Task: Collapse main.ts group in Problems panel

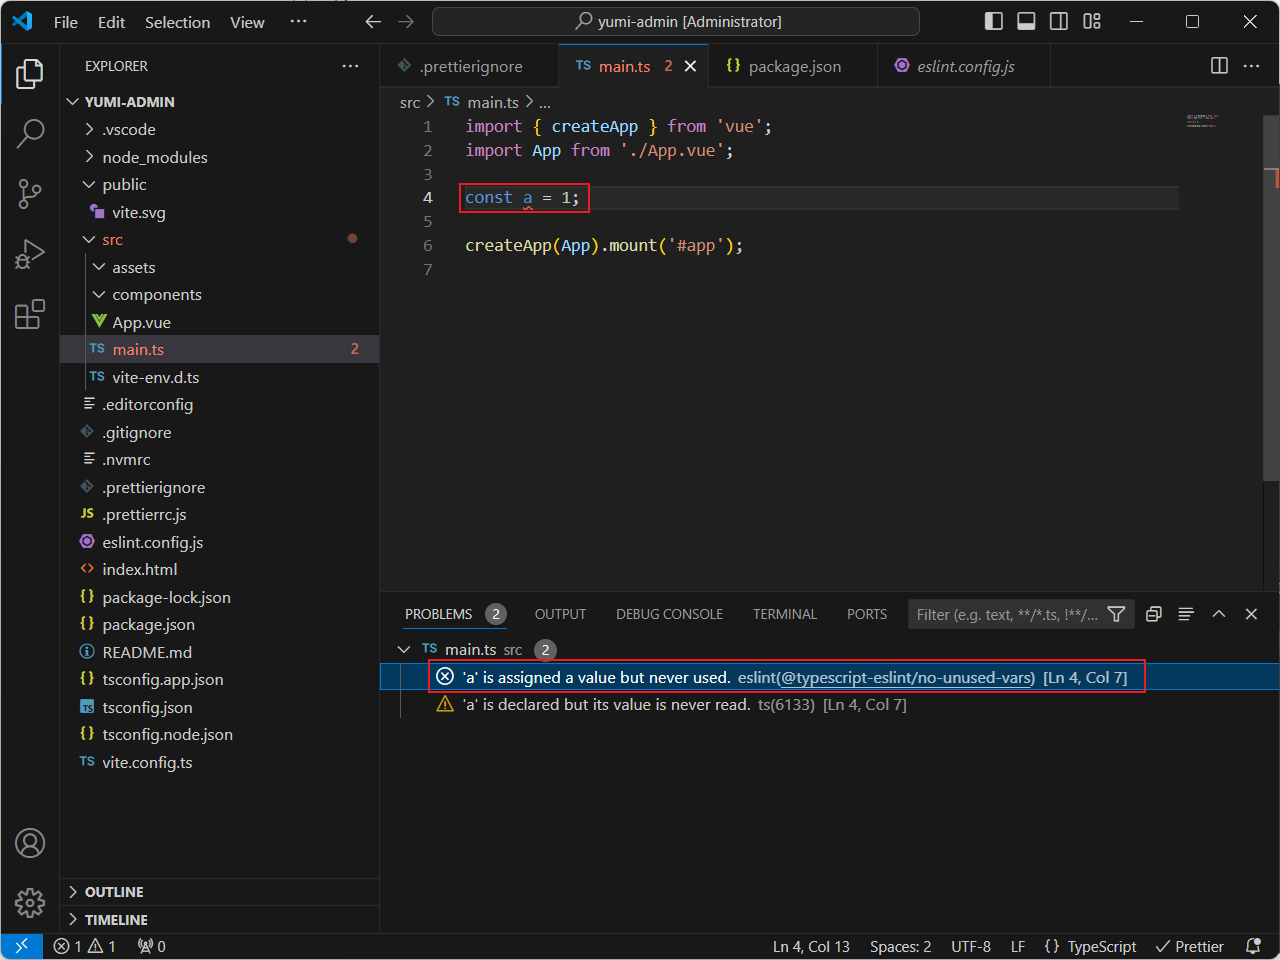Action: (x=404, y=650)
